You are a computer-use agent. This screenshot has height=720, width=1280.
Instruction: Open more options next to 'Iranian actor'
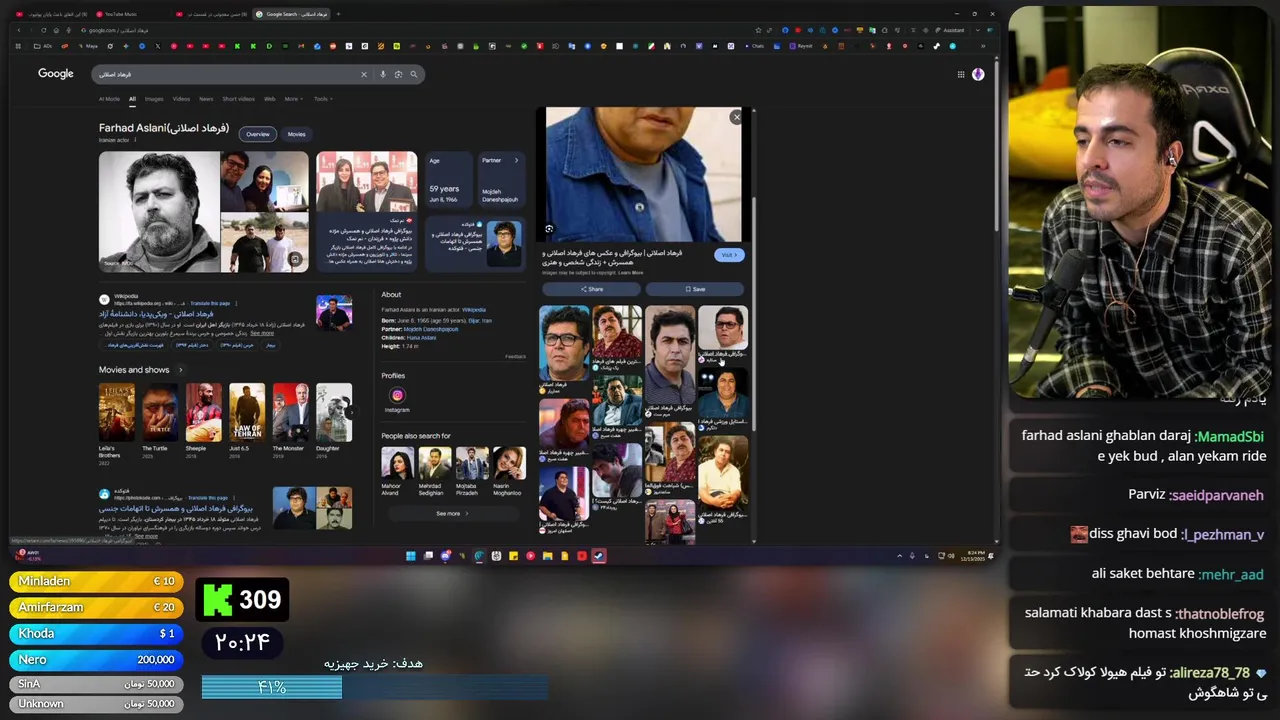tap(135, 140)
